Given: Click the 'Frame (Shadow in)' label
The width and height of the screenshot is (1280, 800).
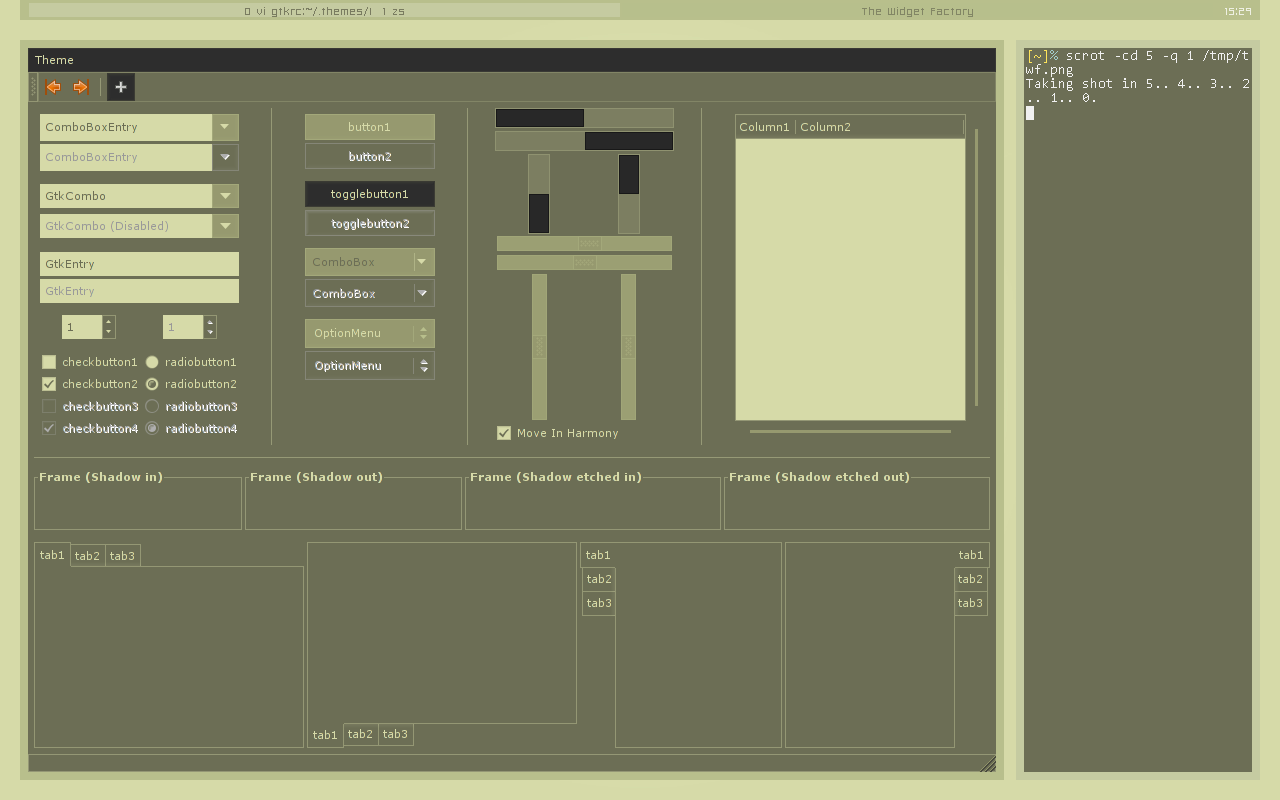Looking at the screenshot, I should click(101, 477).
